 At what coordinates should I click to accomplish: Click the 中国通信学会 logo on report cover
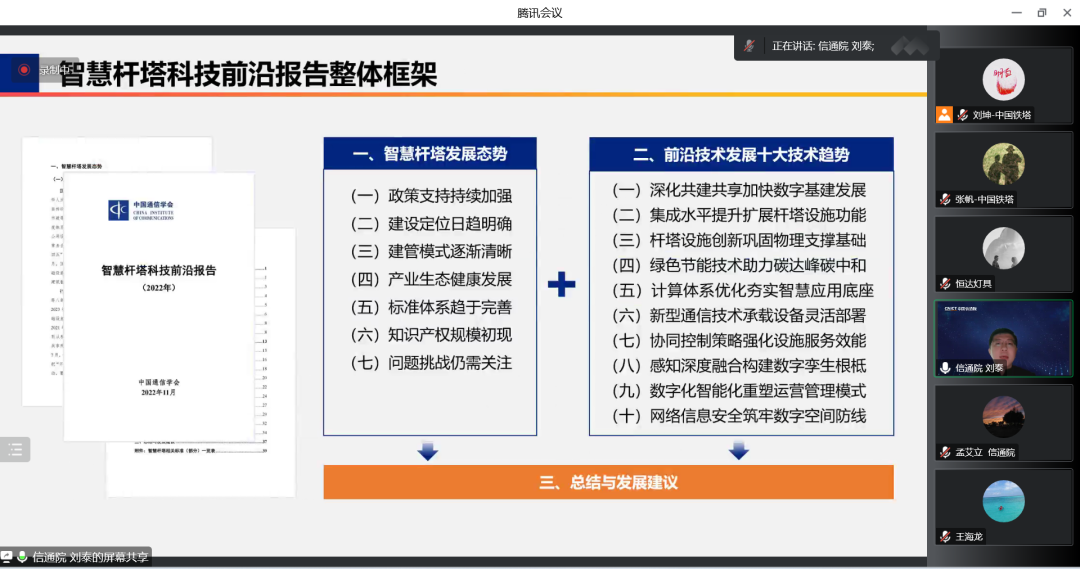141,209
